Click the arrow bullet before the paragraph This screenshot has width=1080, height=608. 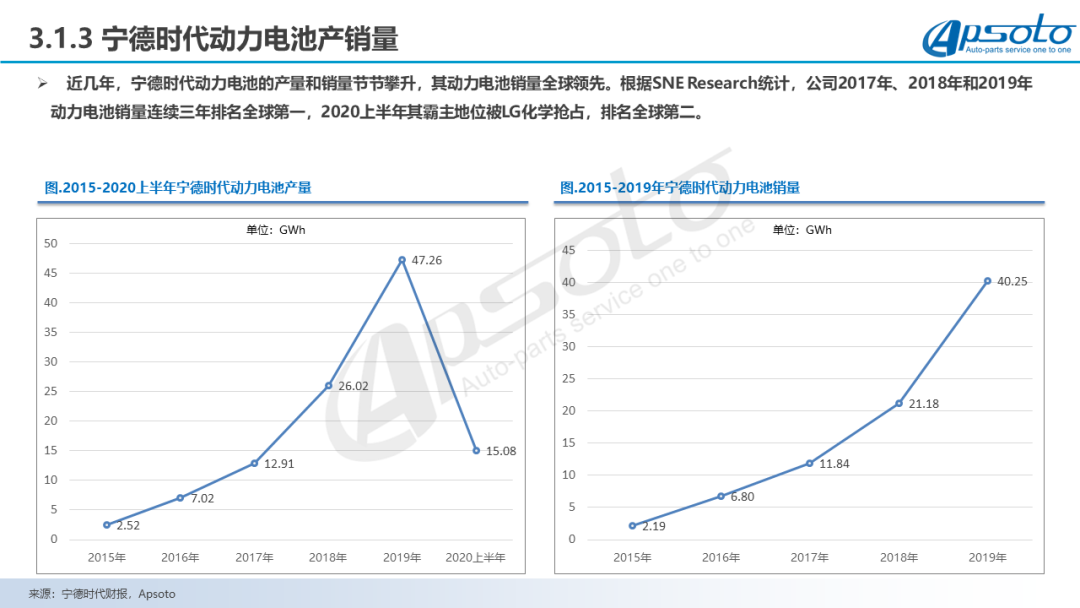(43, 83)
